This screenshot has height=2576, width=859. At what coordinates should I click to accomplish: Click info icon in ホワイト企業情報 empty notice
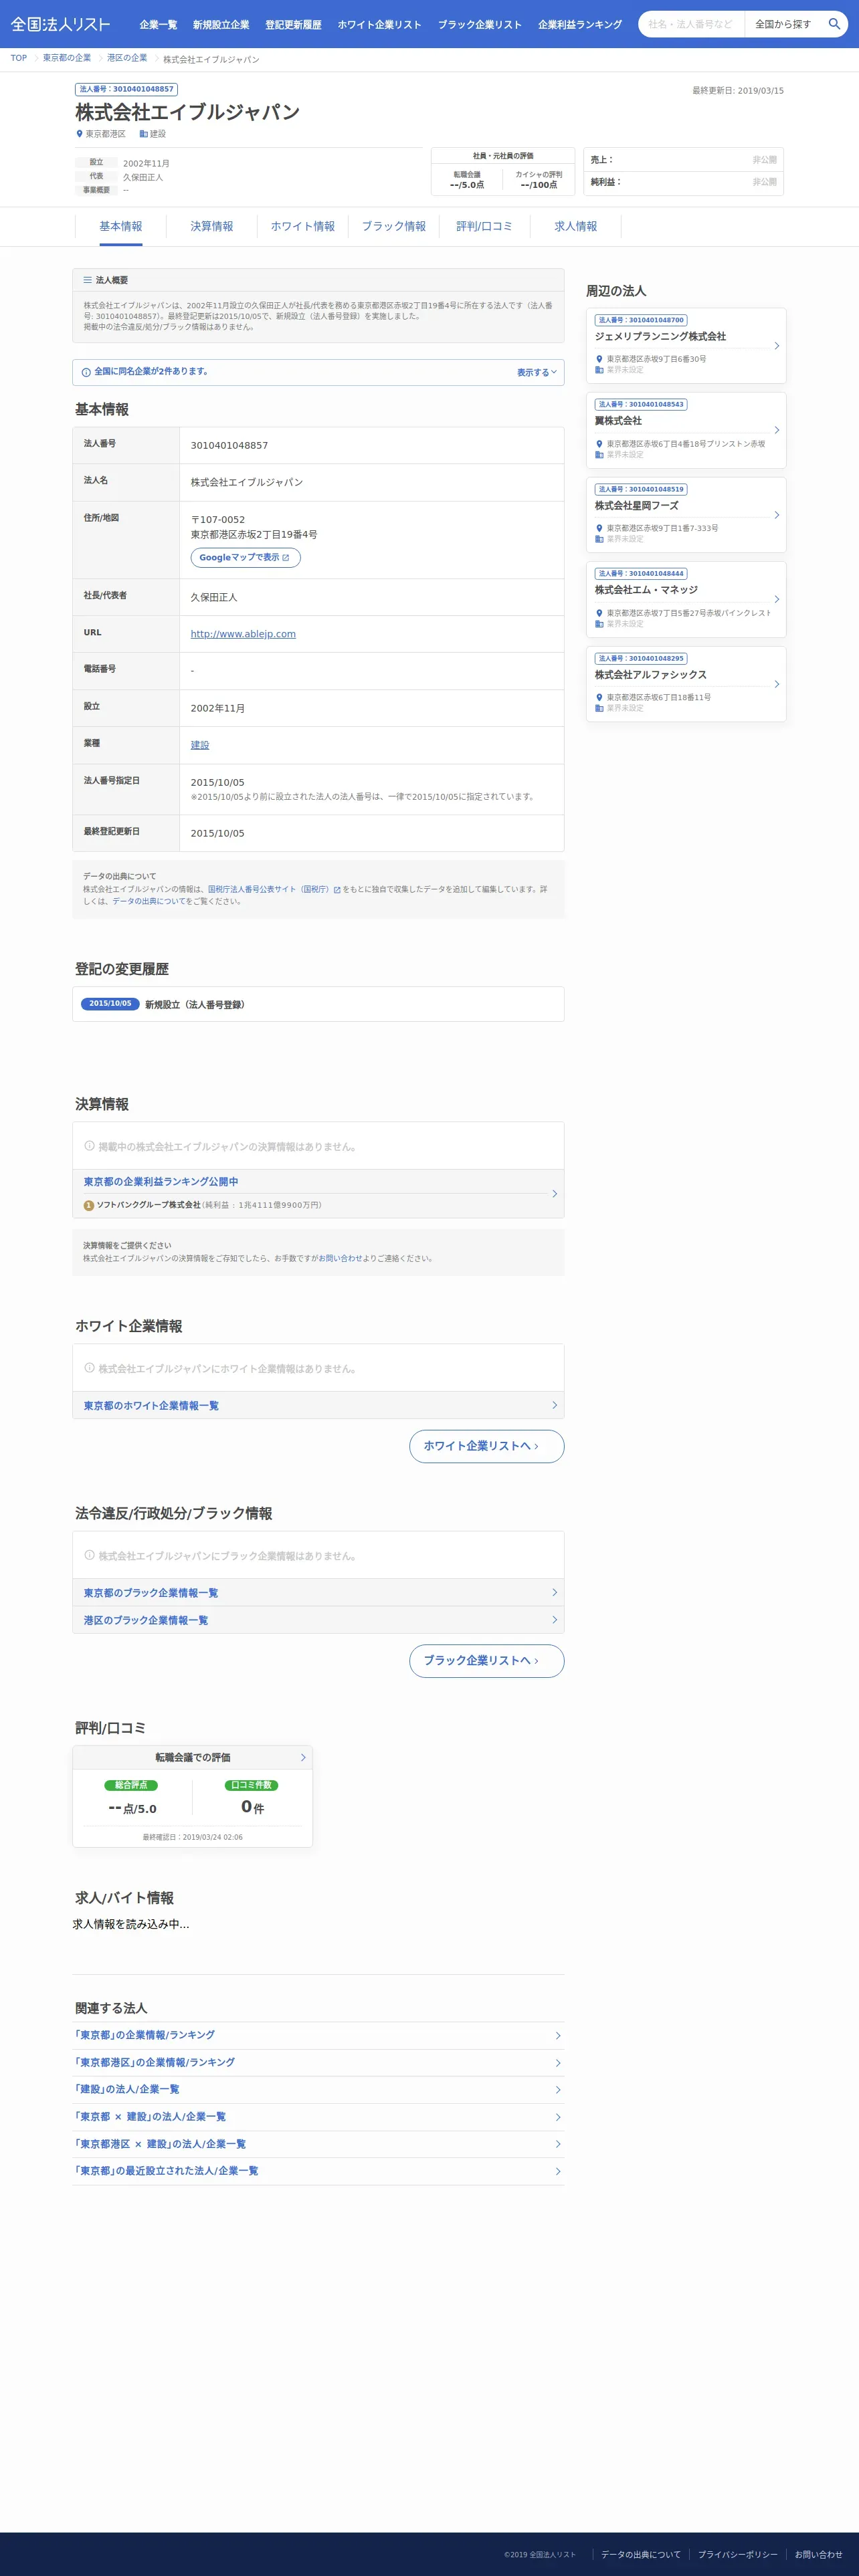click(x=90, y=1368)
